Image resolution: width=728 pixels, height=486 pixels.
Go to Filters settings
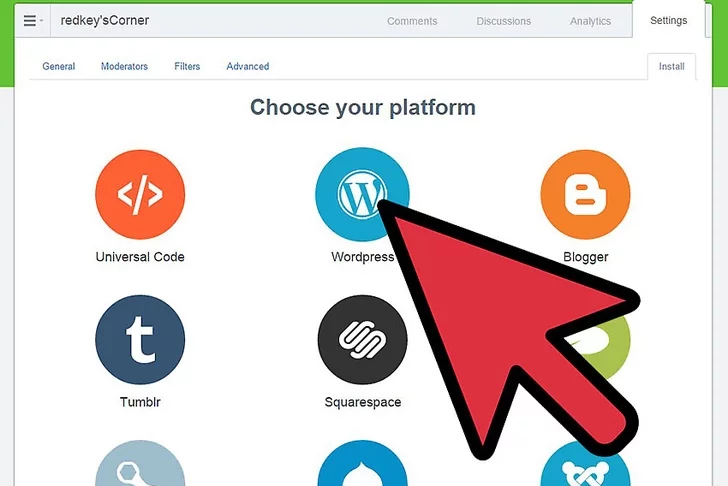tap(187, 66)
